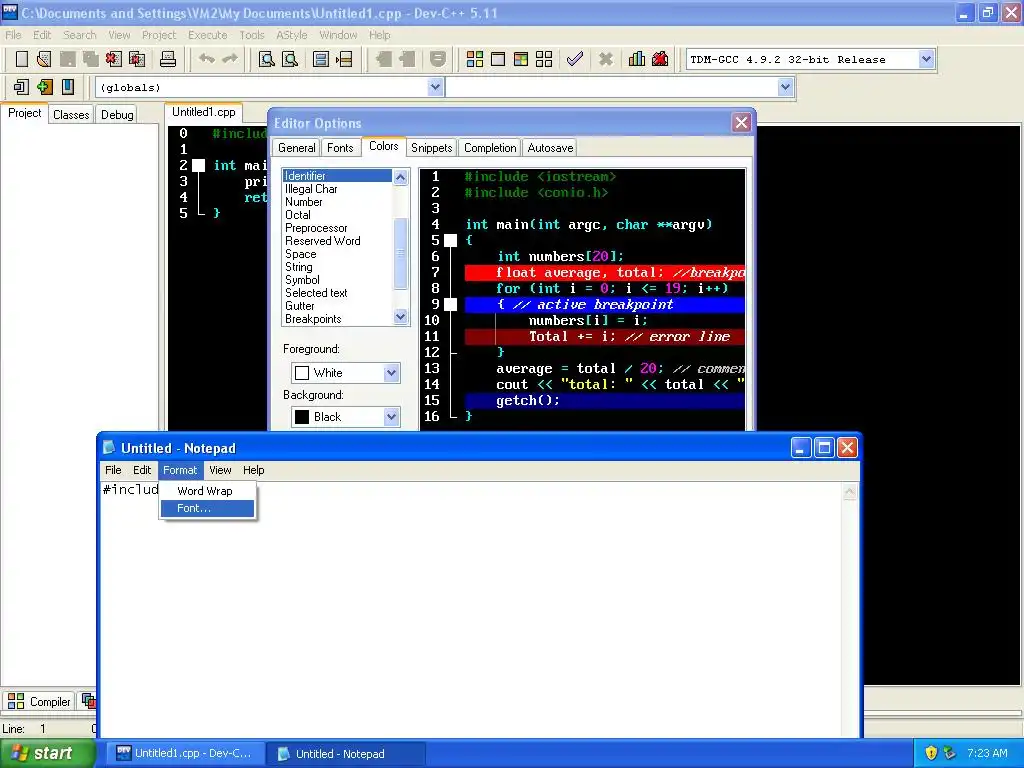Click the New file toolbar icon
The image size is (1024, 768).
[x=22, y=59]
